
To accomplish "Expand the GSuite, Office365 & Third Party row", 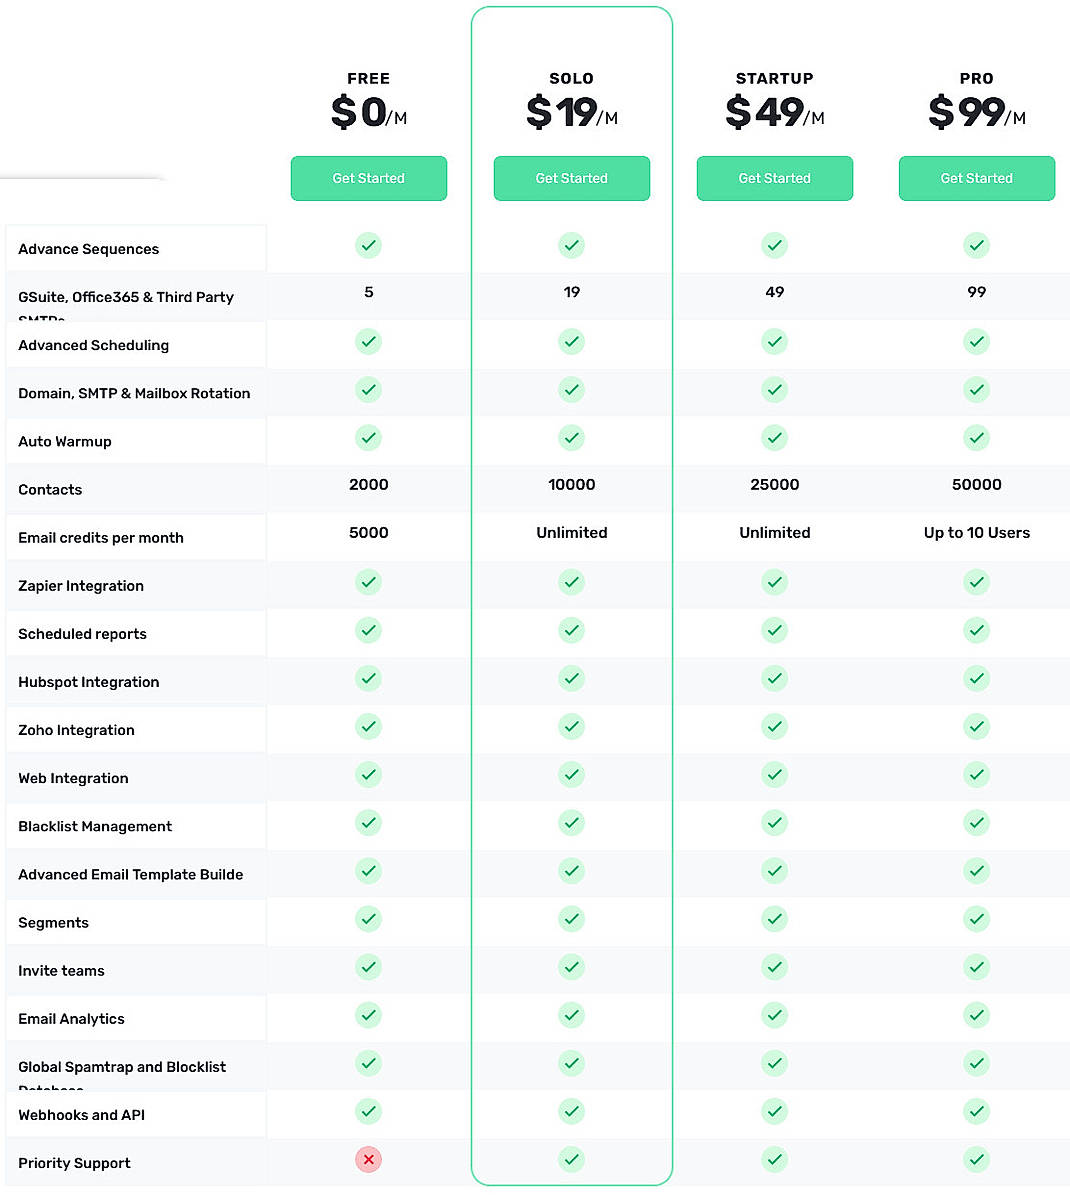I will (125, 296).
